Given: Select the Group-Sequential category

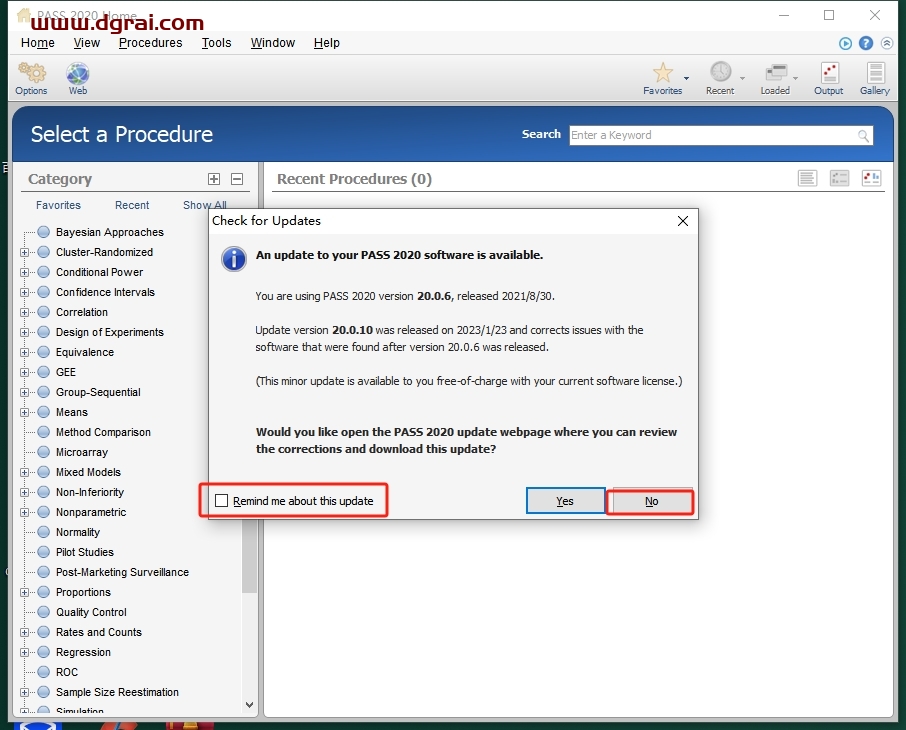Looking at the screenshot, I should [x=98, y=392].
